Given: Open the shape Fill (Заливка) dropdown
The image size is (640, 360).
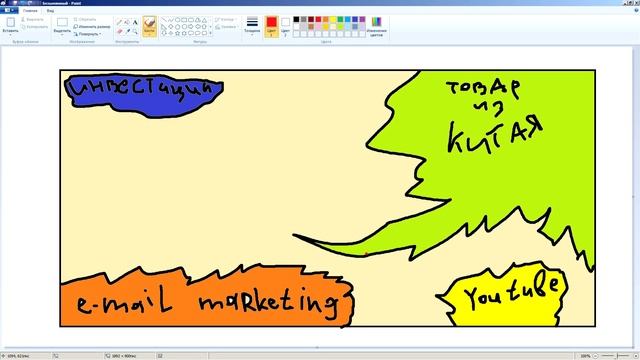Looking at the screenshot, I should 227,27.
